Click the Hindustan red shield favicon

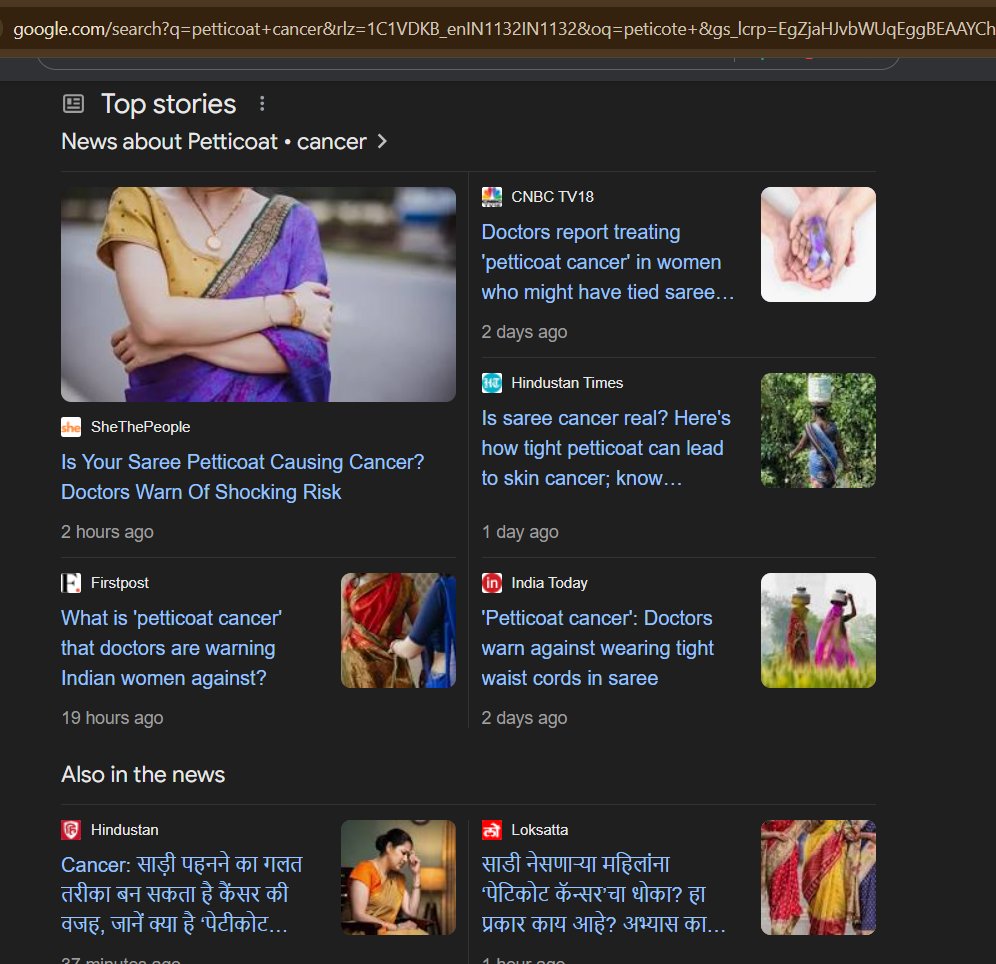[71, 830]
